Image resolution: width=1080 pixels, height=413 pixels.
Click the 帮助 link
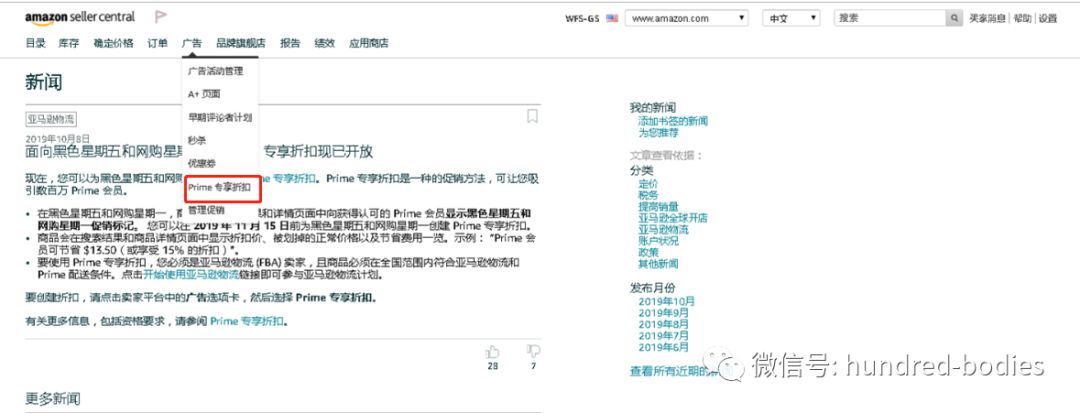[x=1022, y=19]
